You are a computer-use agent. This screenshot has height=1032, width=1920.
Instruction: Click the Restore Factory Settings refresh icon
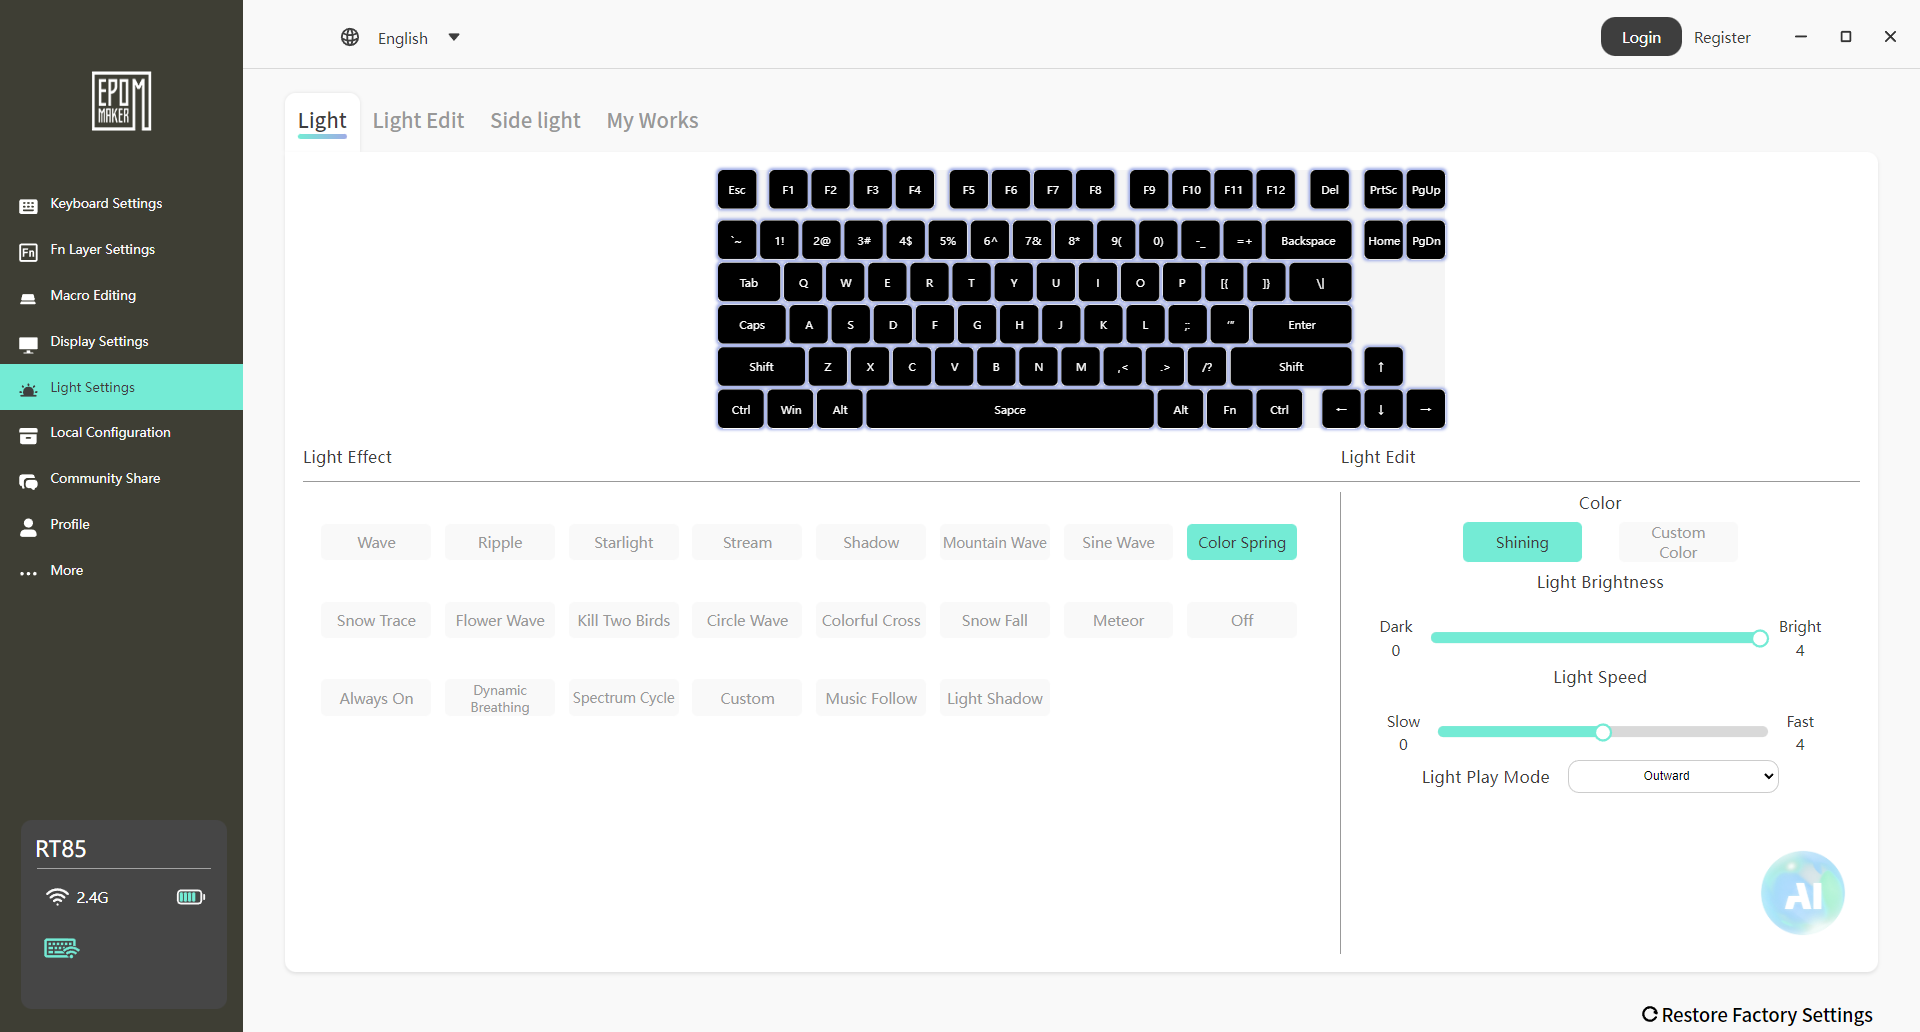[x=1650, y=1014]
